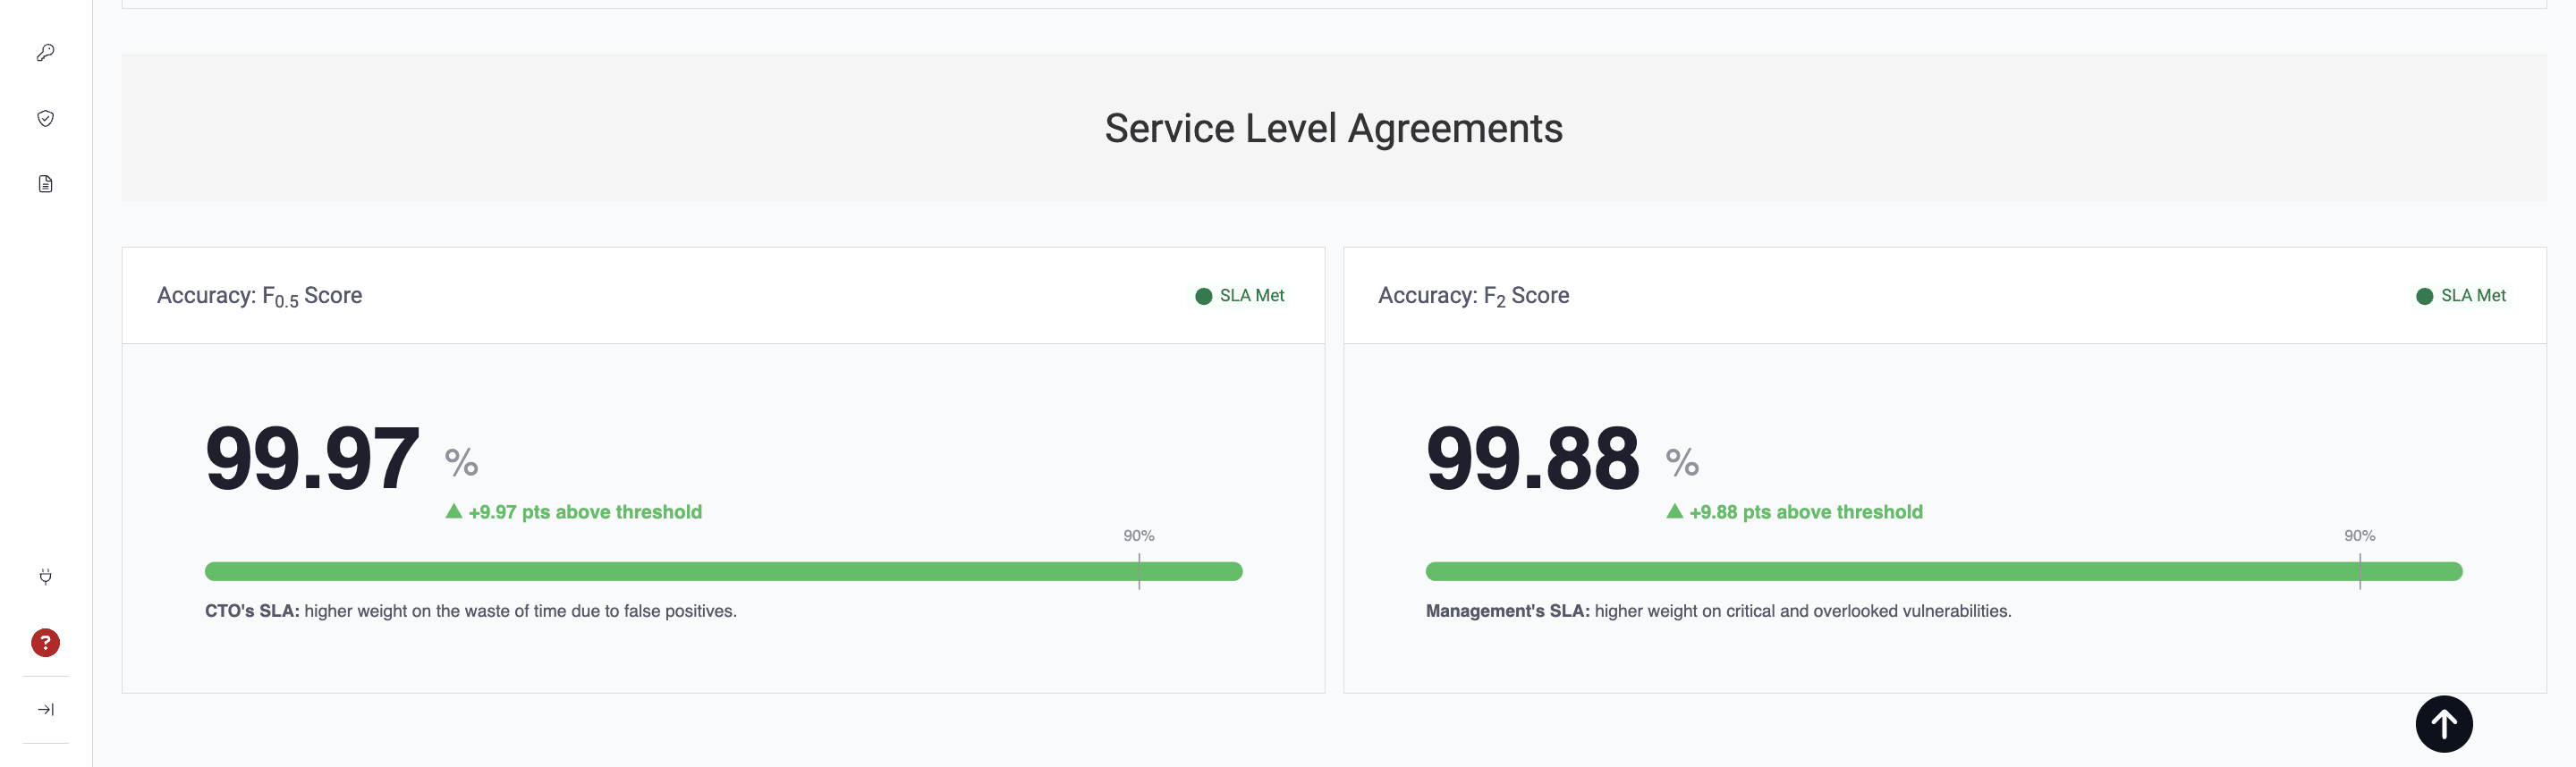Click the Service Level Agreements heading
Viewport: 2576px width, 767px height.
coord(1333,129)
